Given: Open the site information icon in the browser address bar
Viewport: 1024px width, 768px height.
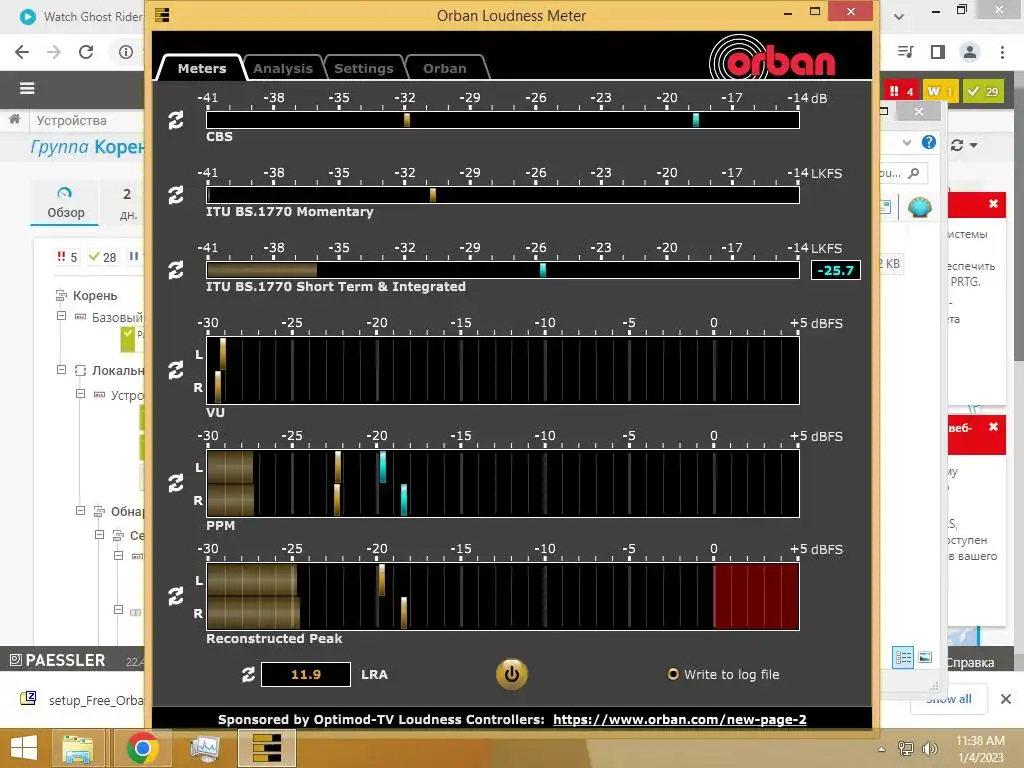Looking at the screenshot, I should (126, 52).
